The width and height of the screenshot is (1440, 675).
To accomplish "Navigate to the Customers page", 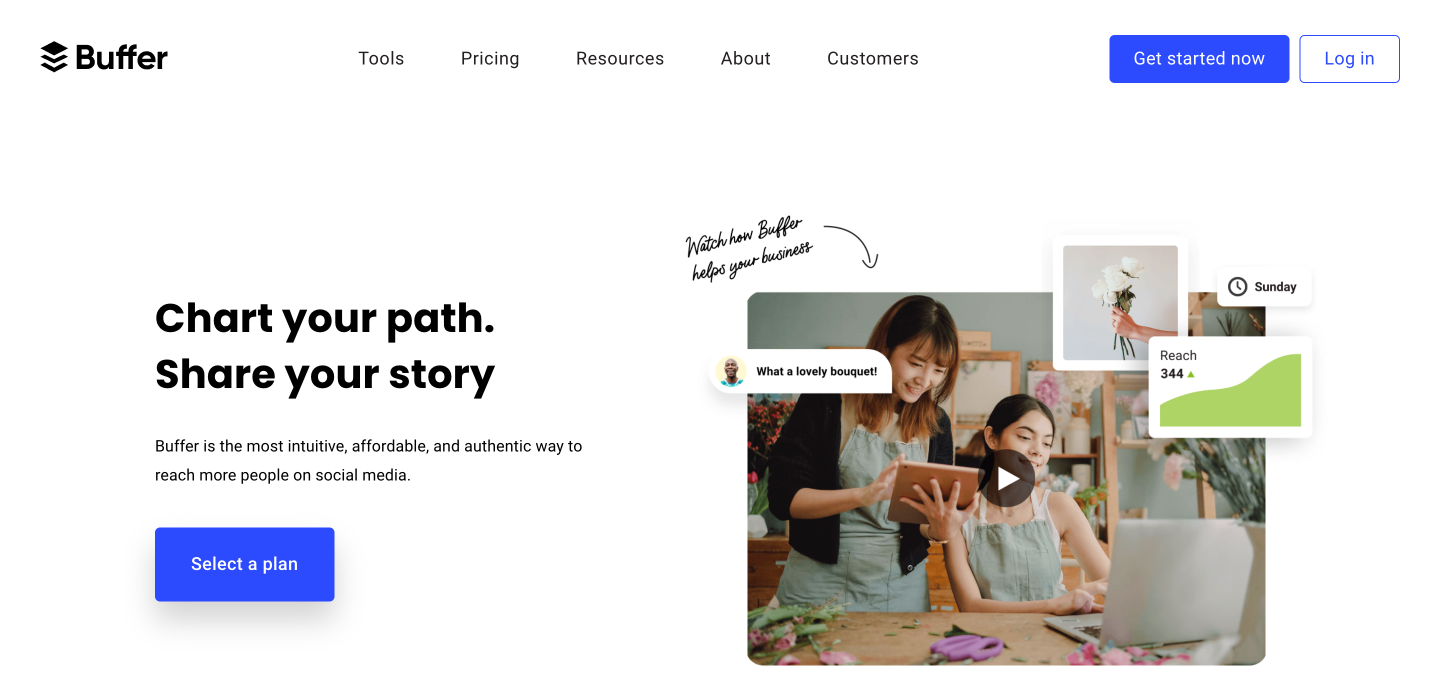I will click(x=873, y=58).
